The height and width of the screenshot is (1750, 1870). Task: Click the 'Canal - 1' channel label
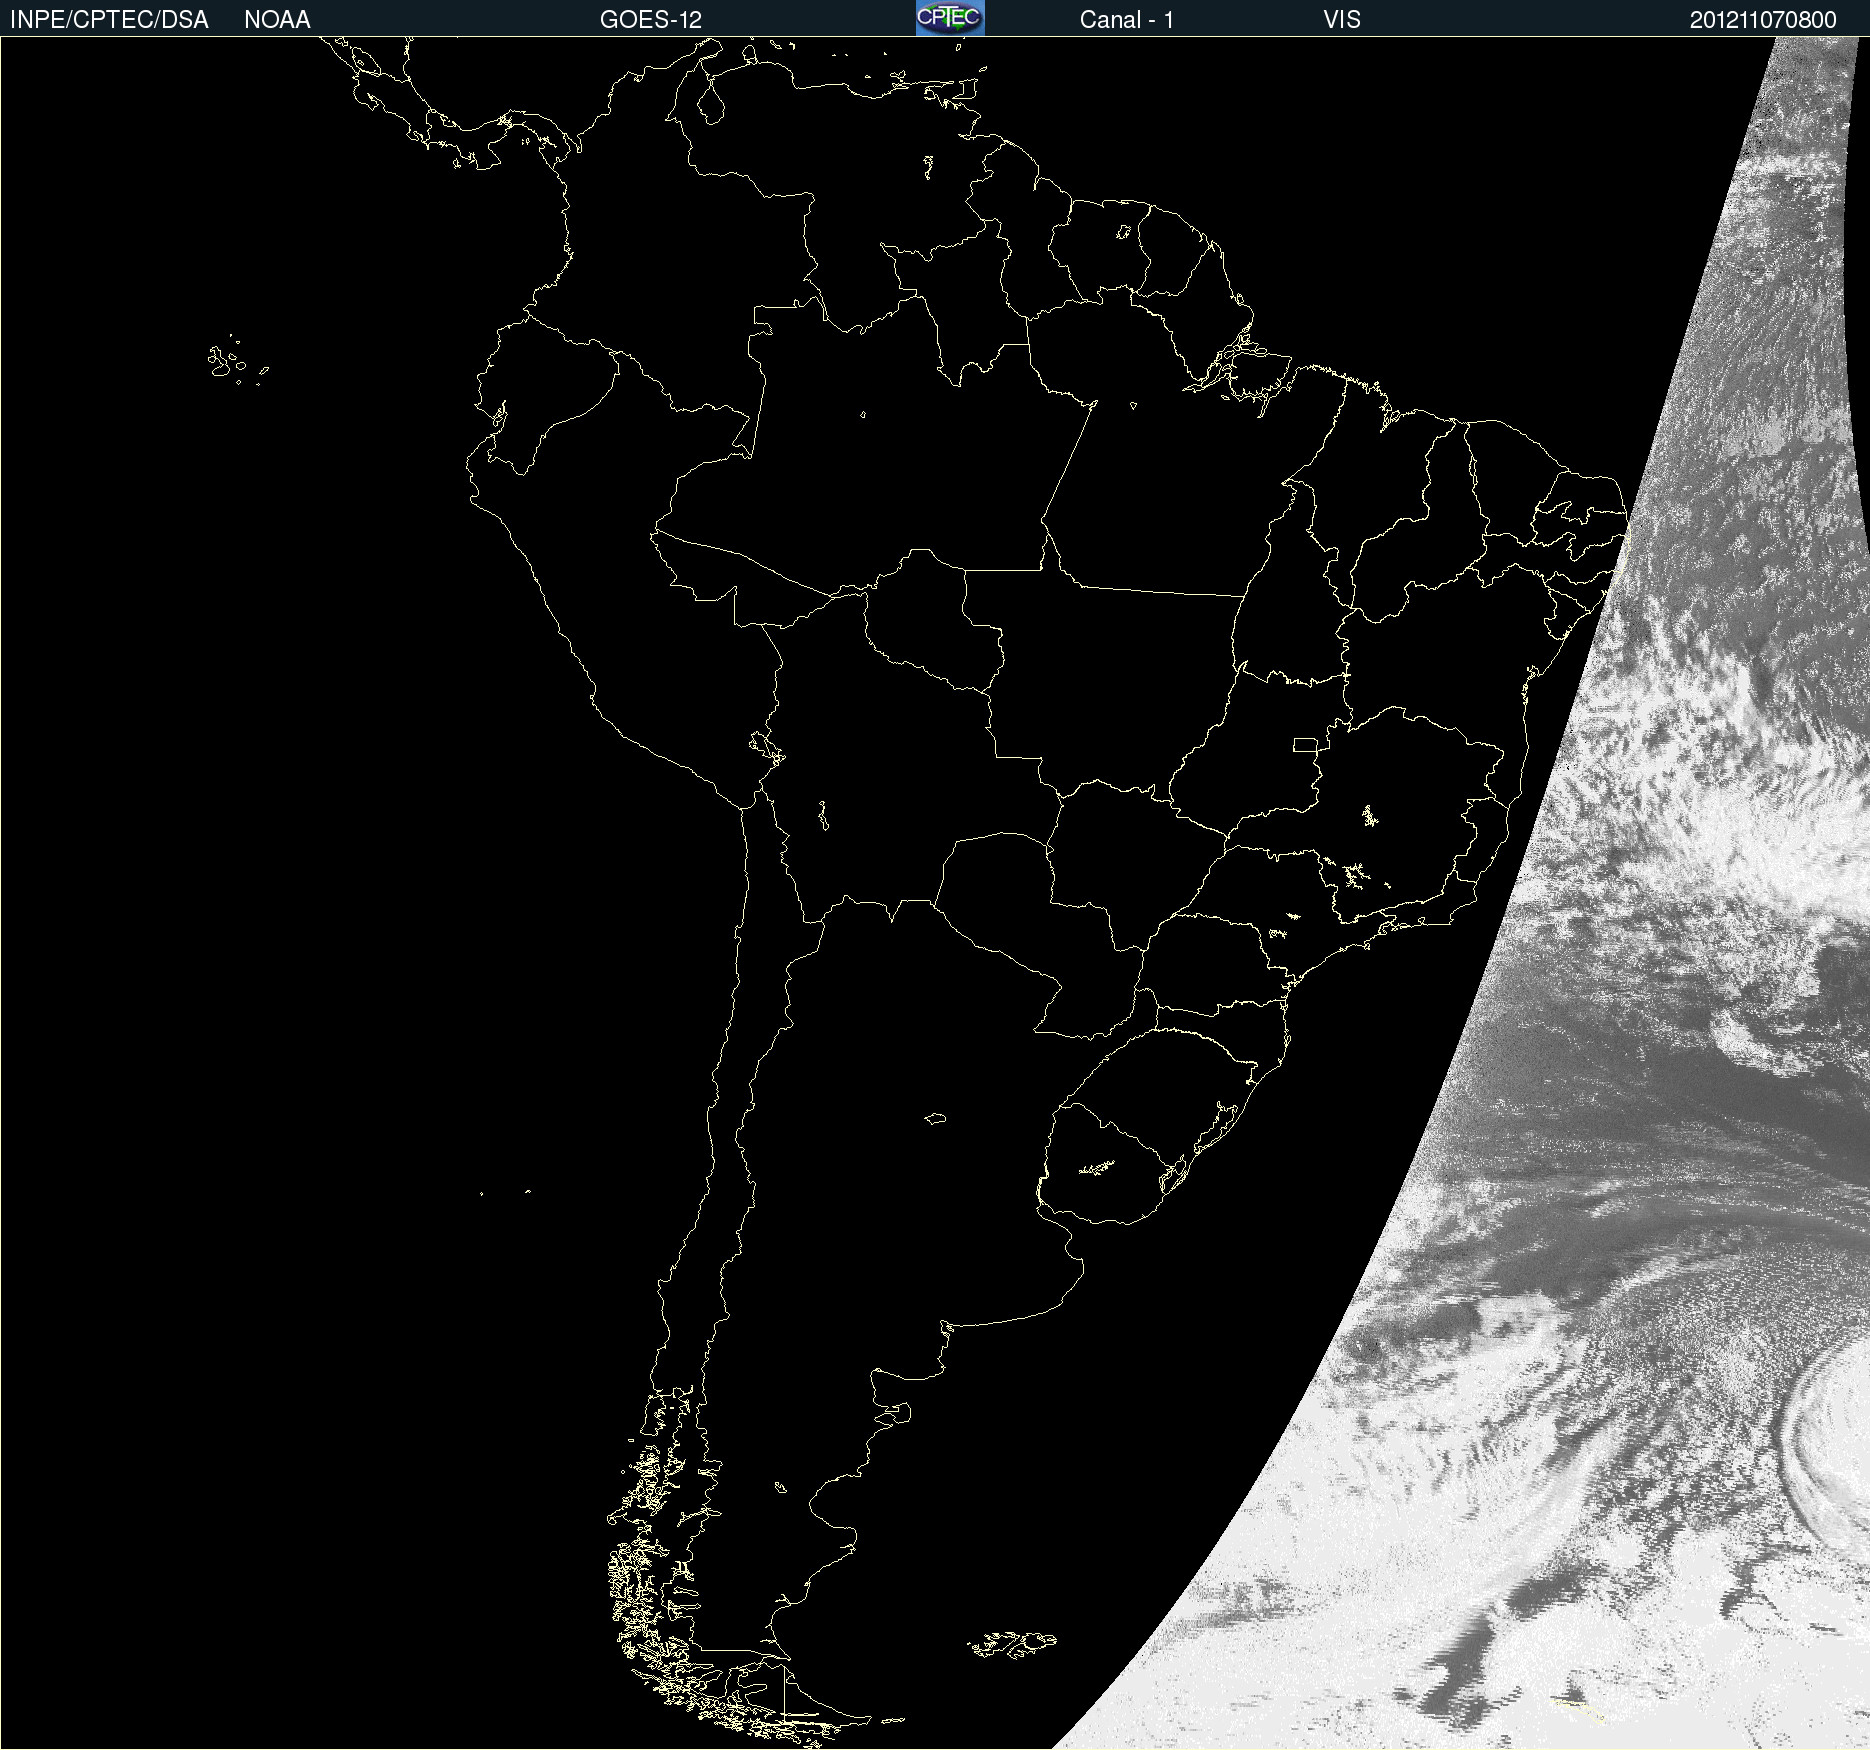click(x=1127, y=20)
